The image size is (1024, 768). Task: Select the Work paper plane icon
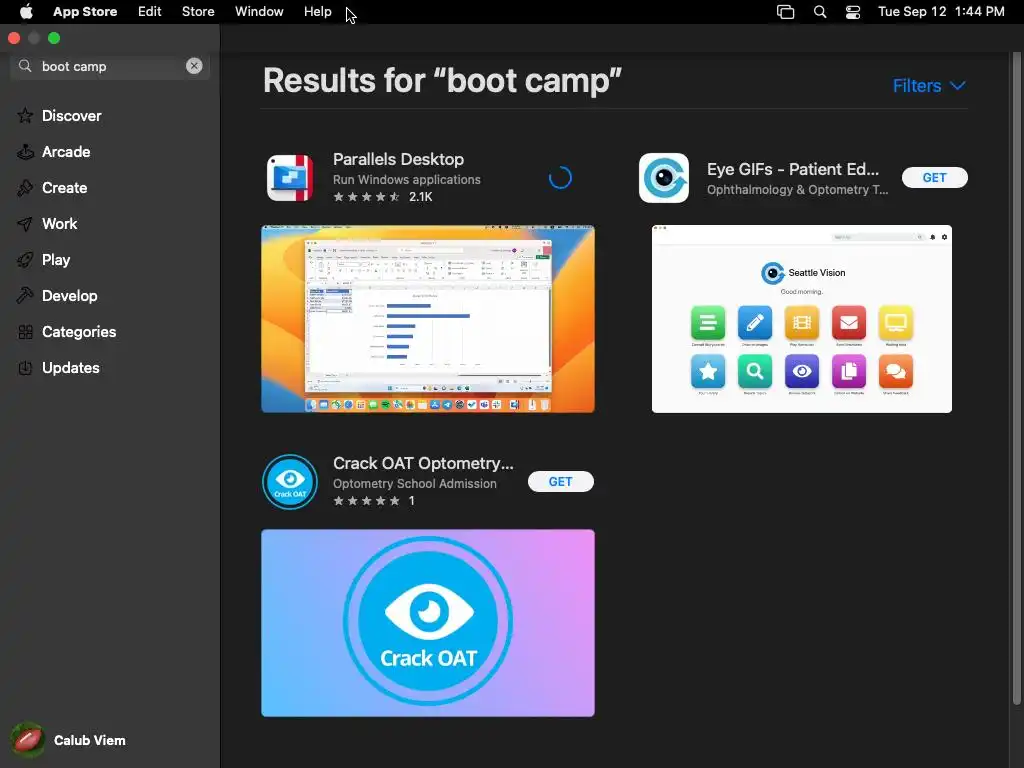tap(25, 224)
